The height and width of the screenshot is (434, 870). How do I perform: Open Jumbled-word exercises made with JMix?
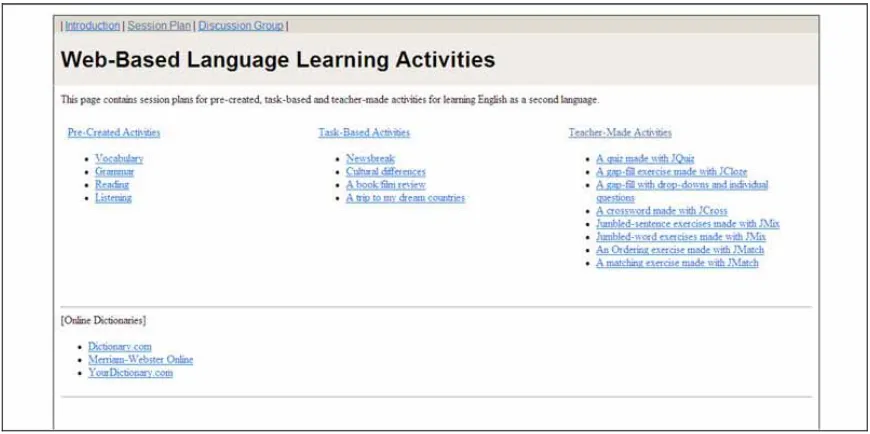coord(681,237)
